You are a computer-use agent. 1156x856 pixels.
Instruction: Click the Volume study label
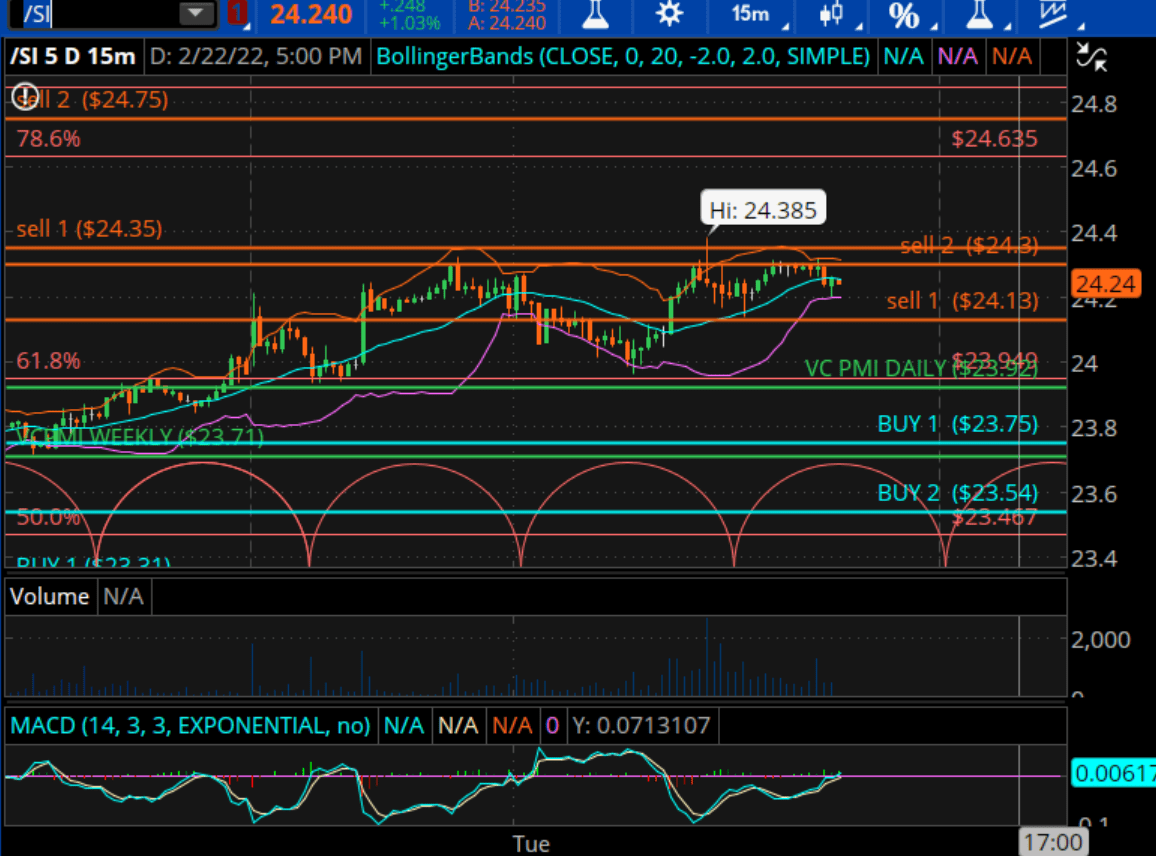[x=49, y=596]
